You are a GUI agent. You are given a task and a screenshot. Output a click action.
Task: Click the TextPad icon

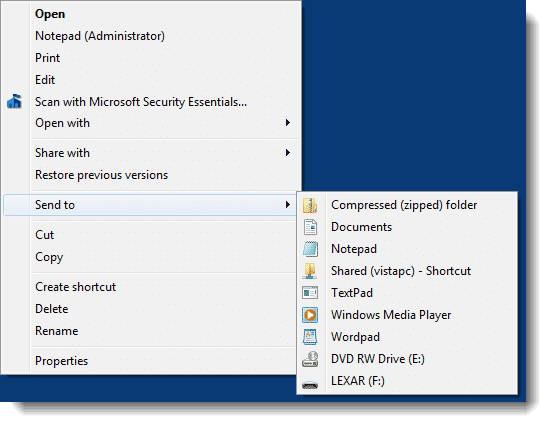[x=310, y=293]
